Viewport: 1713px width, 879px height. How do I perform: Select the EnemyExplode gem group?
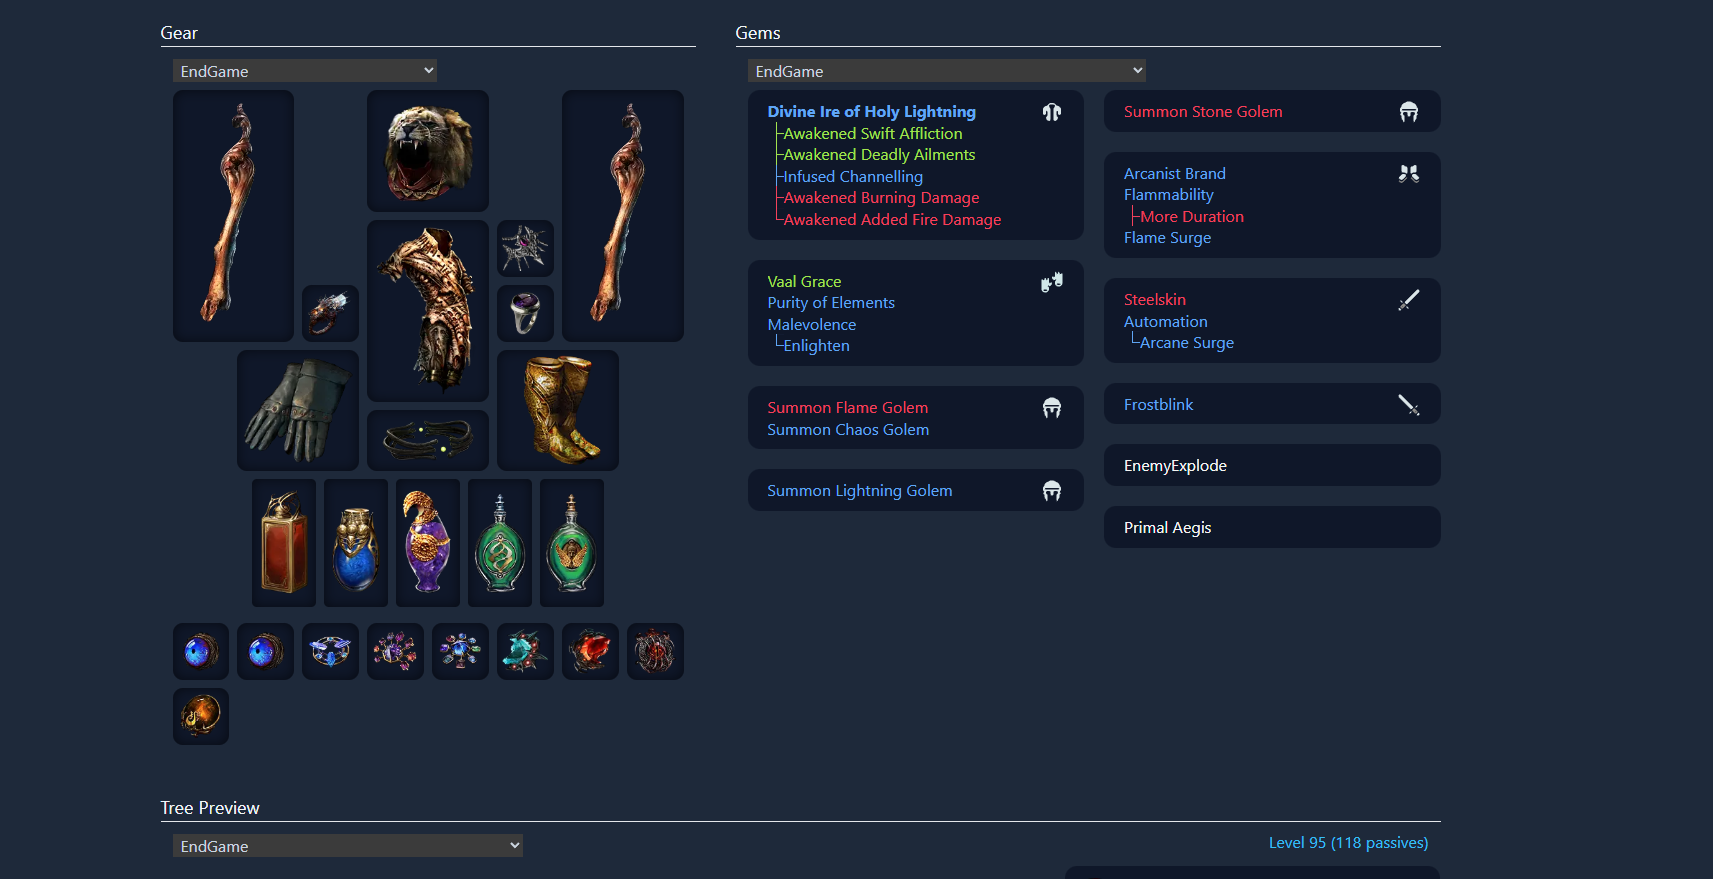point(1272,465)
